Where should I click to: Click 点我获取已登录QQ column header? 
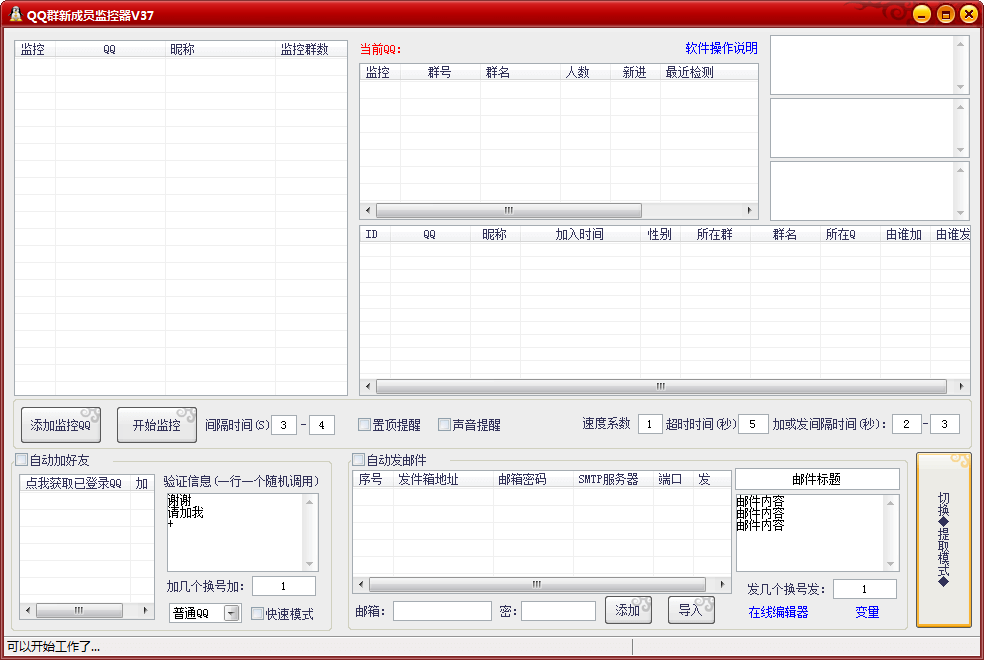point(74,483)
